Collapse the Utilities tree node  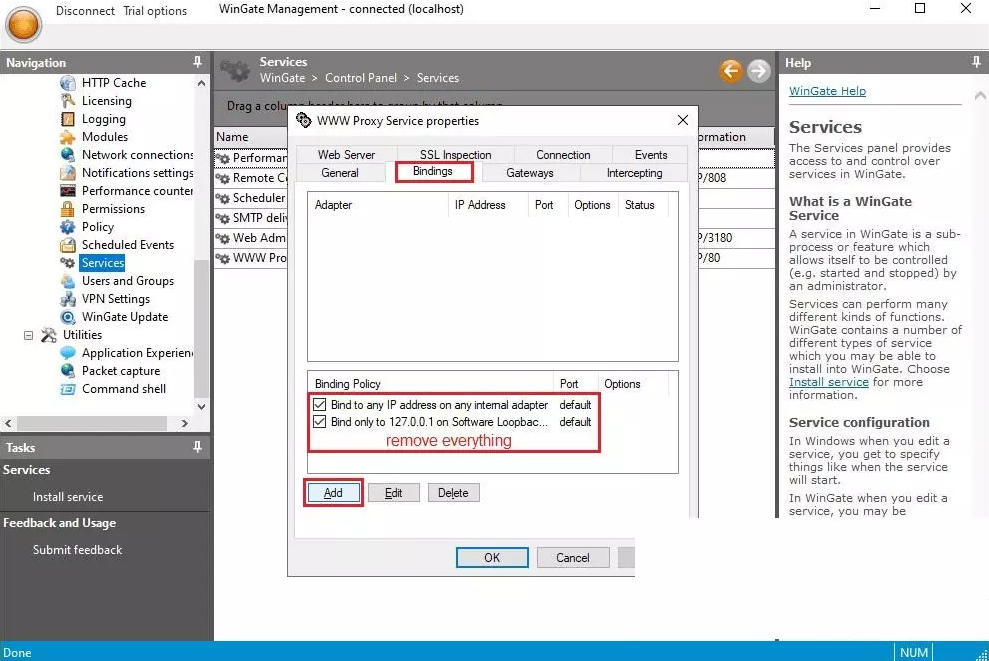(x=29, y=335)
